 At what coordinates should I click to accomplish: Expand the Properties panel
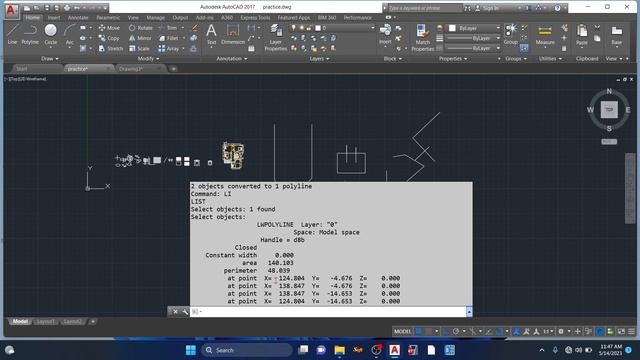[x=453, y=59]
